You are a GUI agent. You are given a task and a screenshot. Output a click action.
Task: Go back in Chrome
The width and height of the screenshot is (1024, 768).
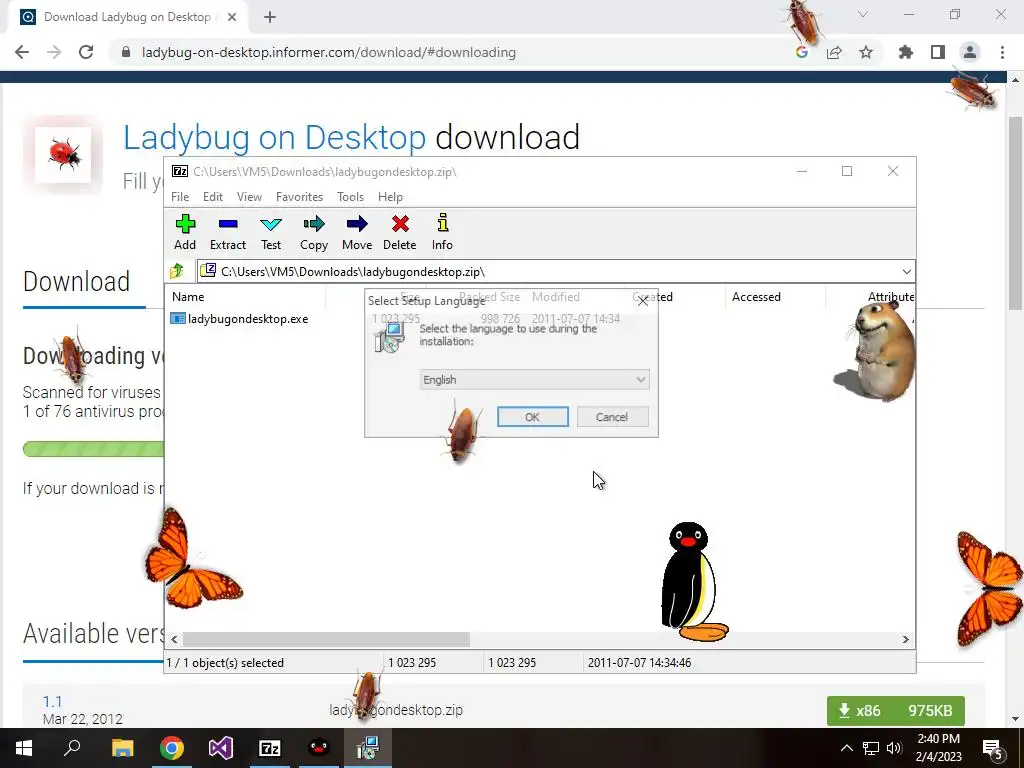pyautogui.click(x=22, y=52)
